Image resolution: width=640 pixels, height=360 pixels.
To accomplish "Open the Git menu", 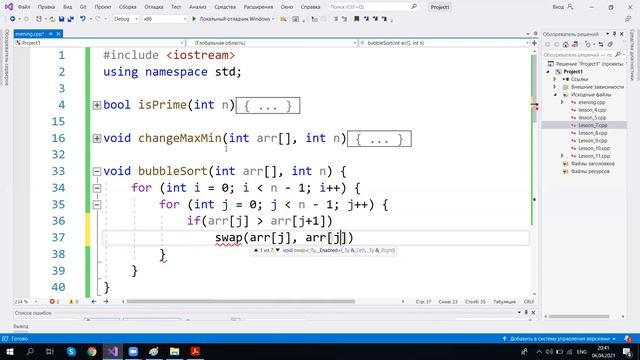I will 83,7.
